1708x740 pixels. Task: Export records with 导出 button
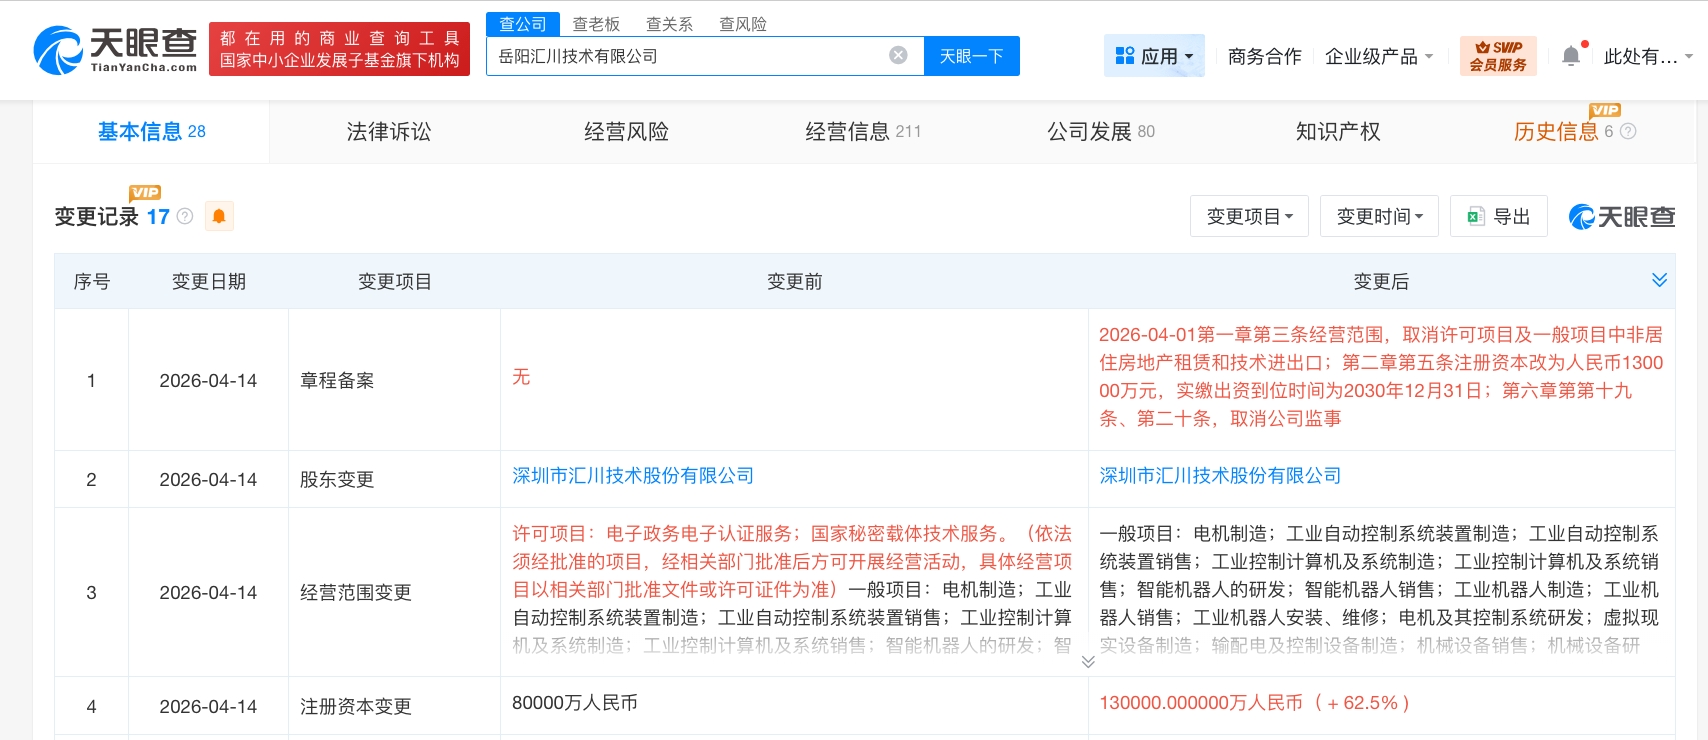coord(1498,216)
